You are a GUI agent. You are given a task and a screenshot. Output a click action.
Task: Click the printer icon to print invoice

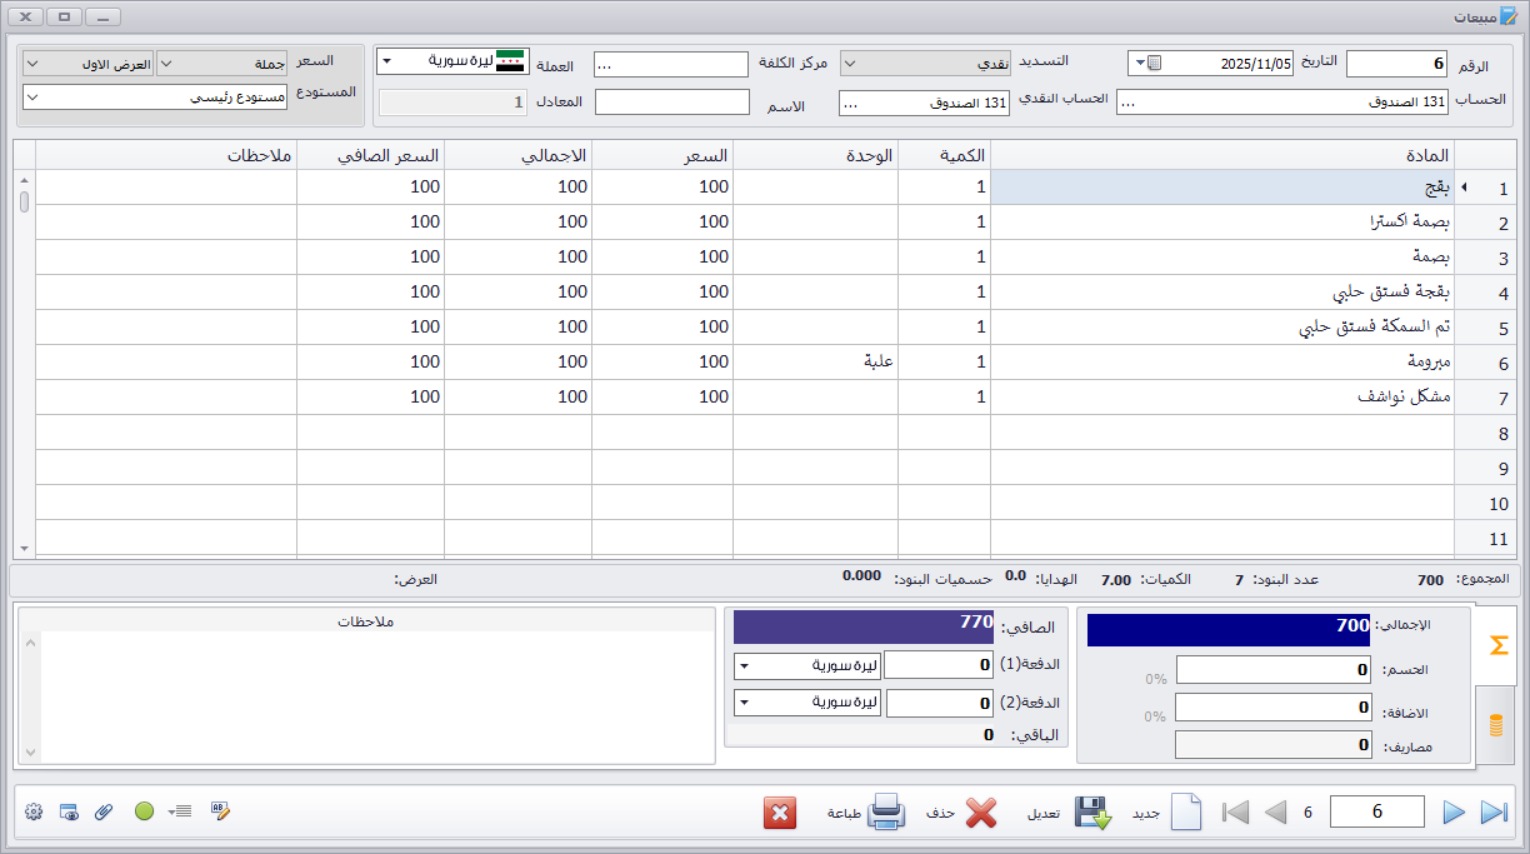click(x=885, y=812)
